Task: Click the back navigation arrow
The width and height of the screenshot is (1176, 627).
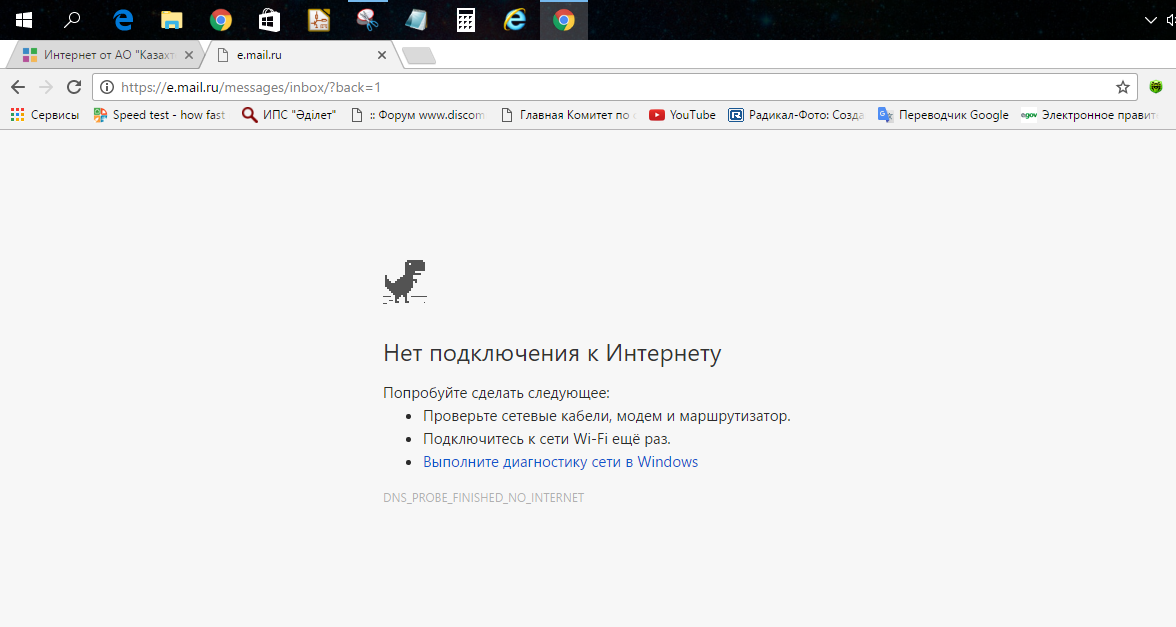Action: coord(17,87)
